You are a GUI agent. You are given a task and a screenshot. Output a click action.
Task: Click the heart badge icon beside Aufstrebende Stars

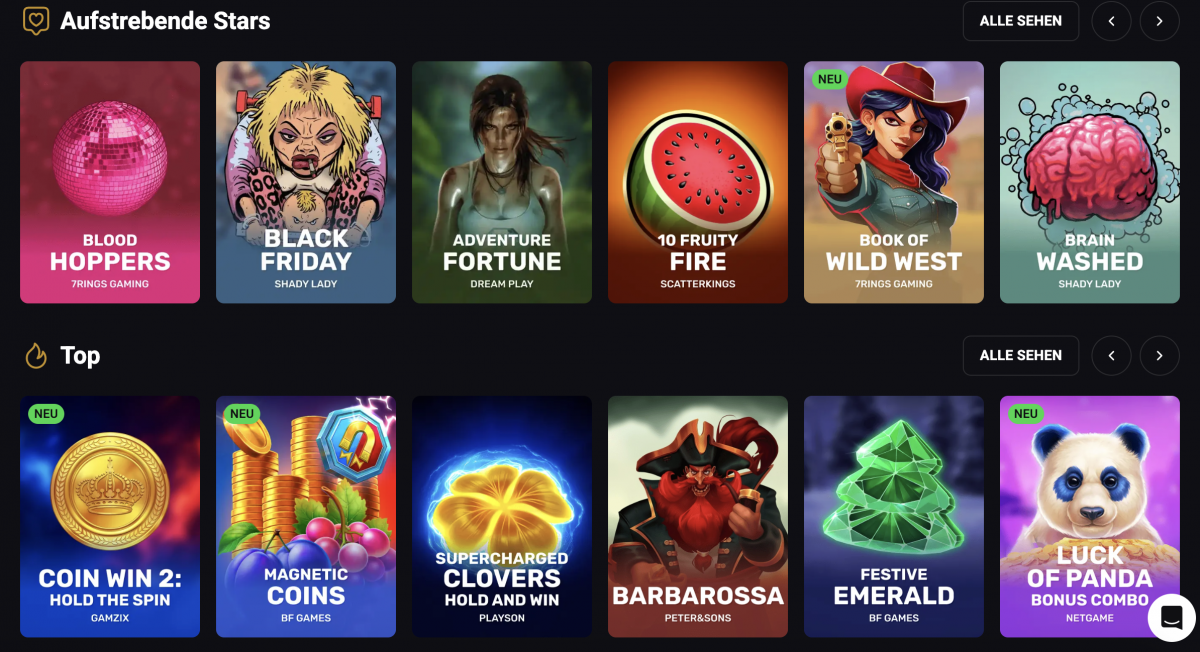click(36, 21)
